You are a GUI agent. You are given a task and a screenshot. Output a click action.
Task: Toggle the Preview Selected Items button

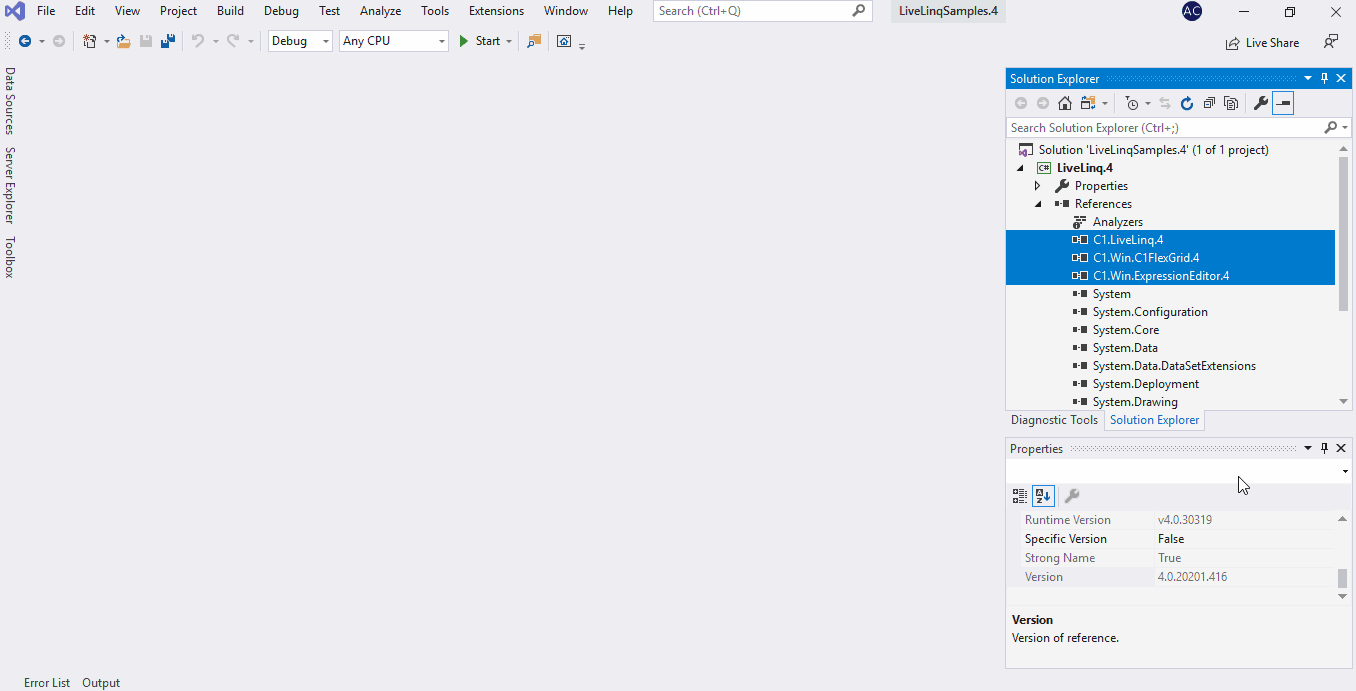pyautogui.click(x=1283, y=103)
